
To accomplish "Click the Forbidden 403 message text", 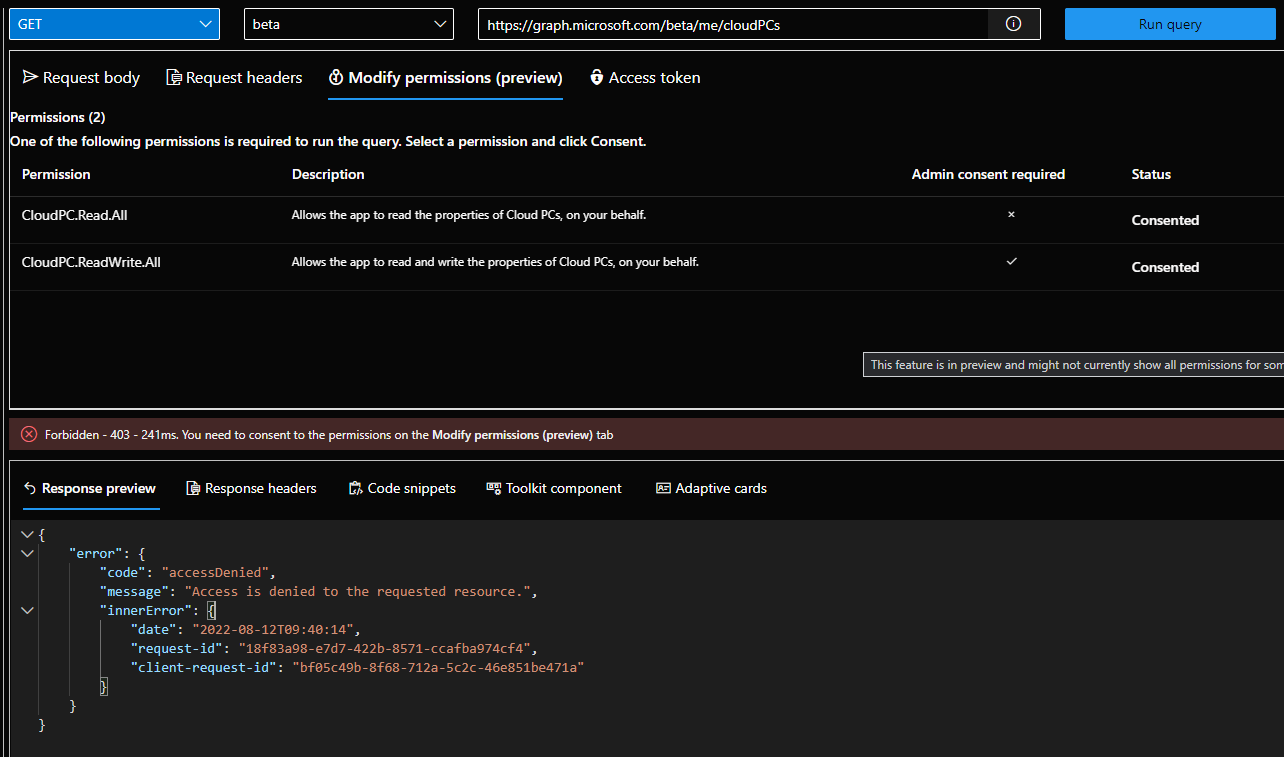I will (x=329, y=435).
